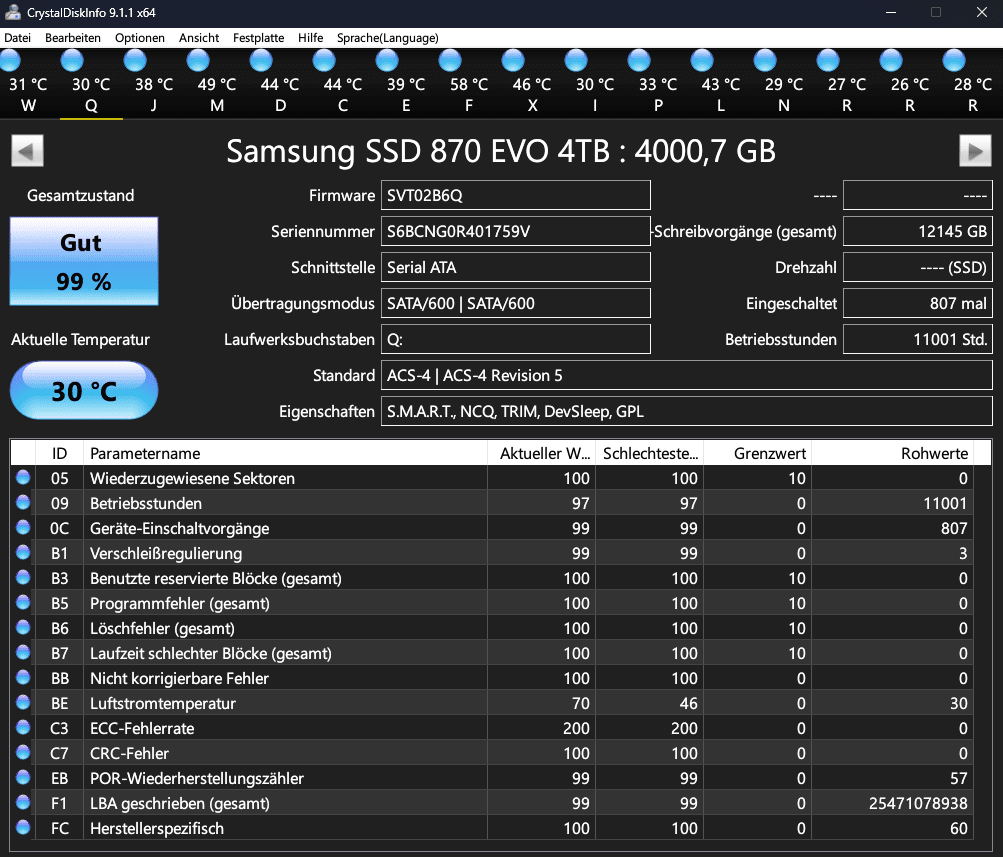This screenshot has width=1003, height=857.
Task: Click the Laufwerksbuchstaben field Q:
Action: coord(516,340)
